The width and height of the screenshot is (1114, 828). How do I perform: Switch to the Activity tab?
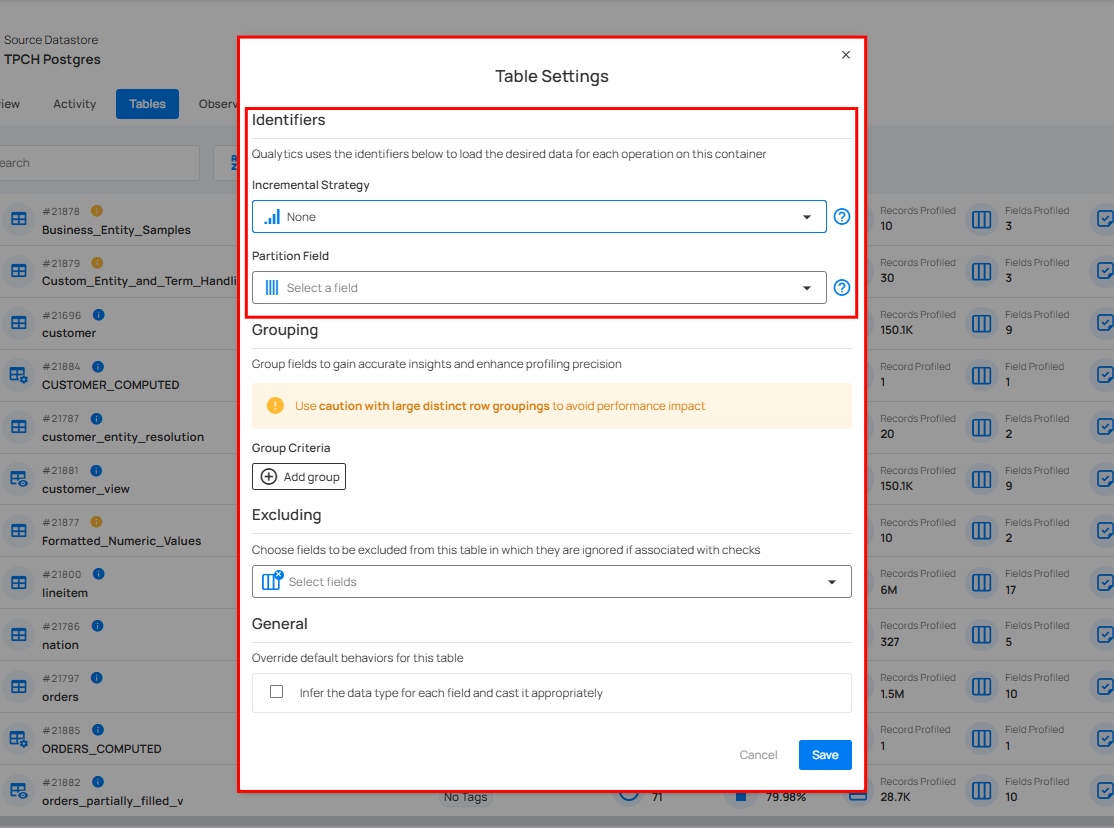click(x=75, y=104)
